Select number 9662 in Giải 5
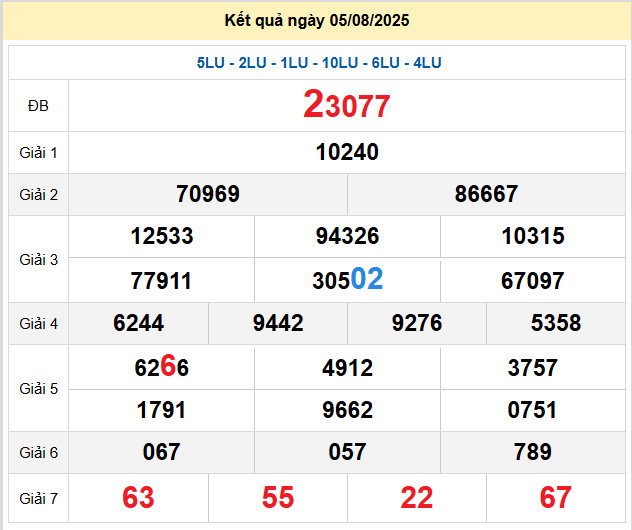632x530 pixels. coord(347,410)
